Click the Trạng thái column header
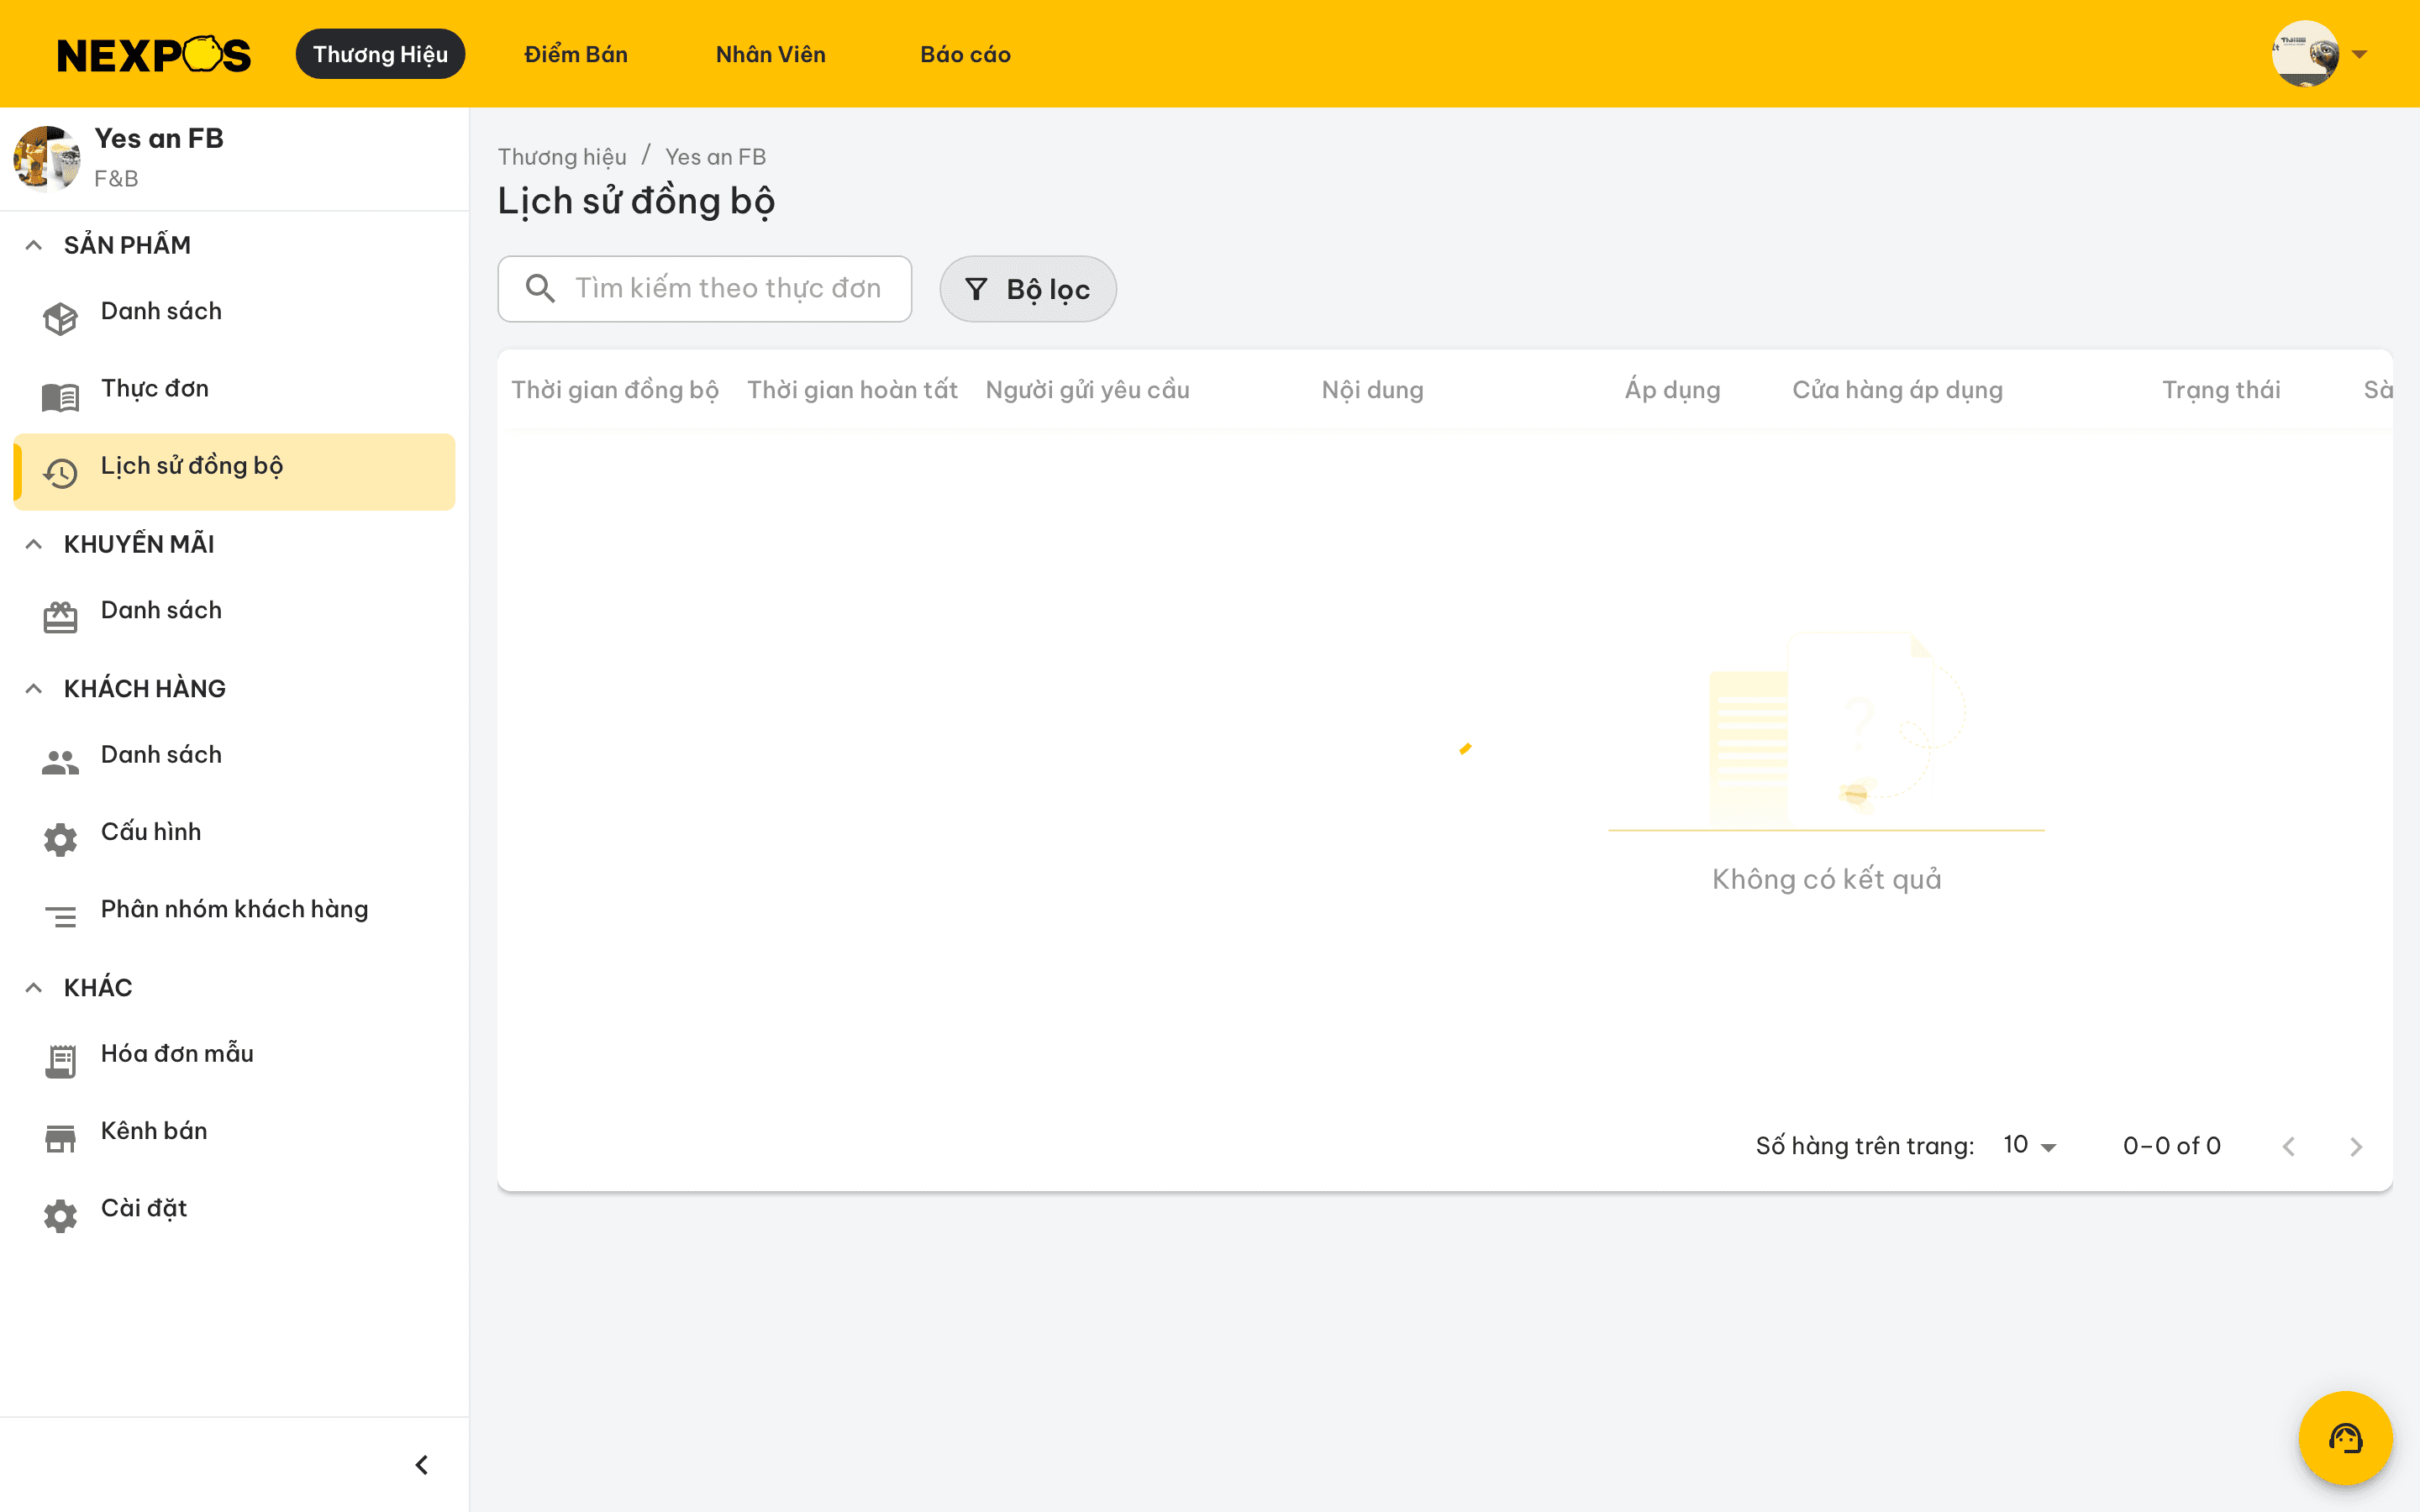Viewport: 2420px width, 1512px height. [x=2221, y=390]
